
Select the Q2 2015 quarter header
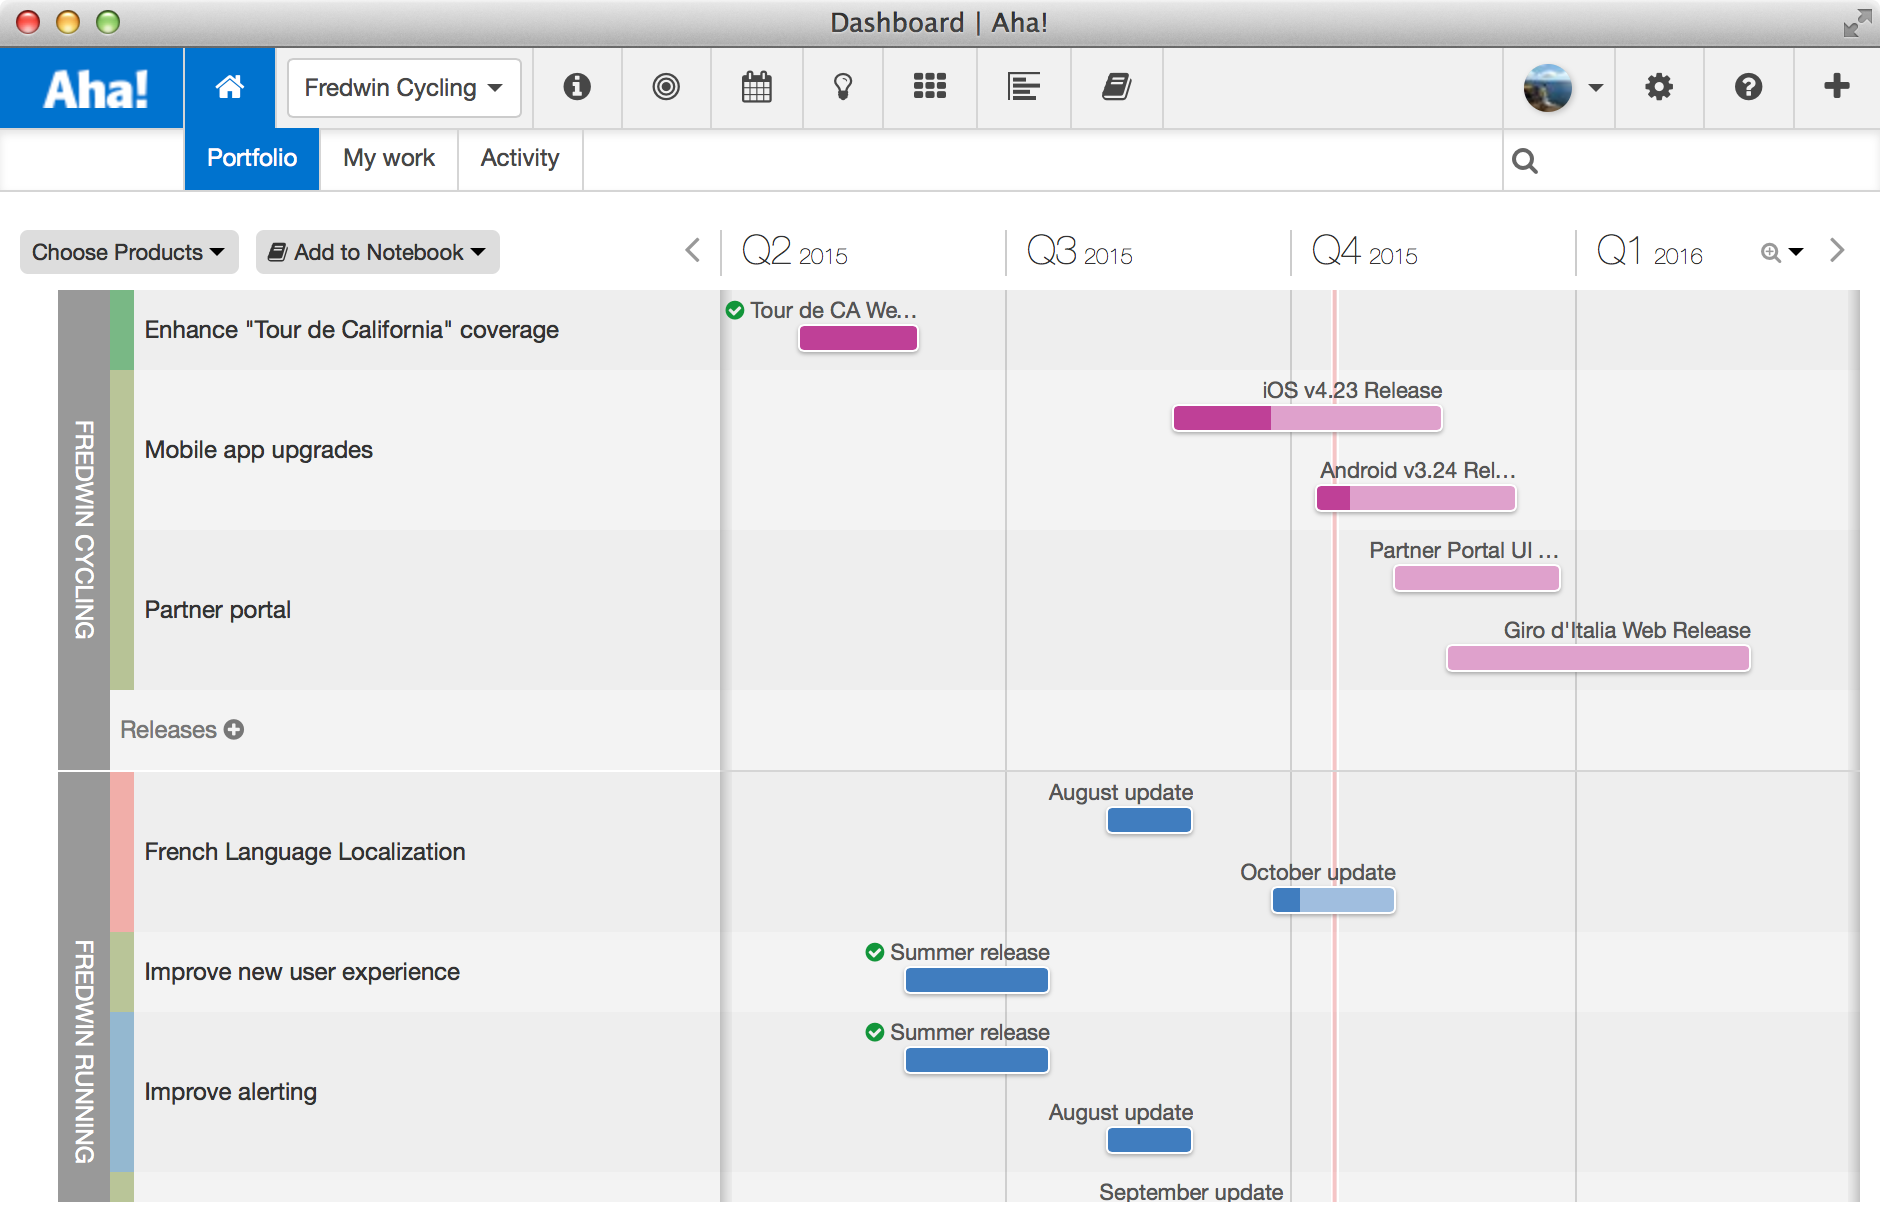pos(795,251)
